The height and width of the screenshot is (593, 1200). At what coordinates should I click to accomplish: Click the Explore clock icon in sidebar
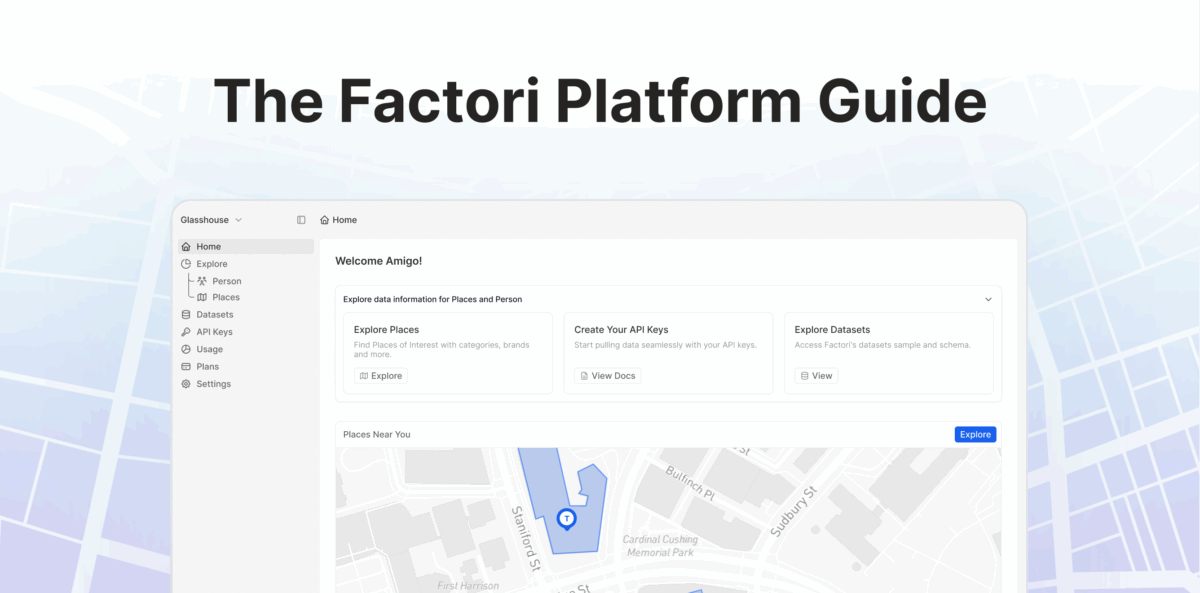(x=187, y=263)
